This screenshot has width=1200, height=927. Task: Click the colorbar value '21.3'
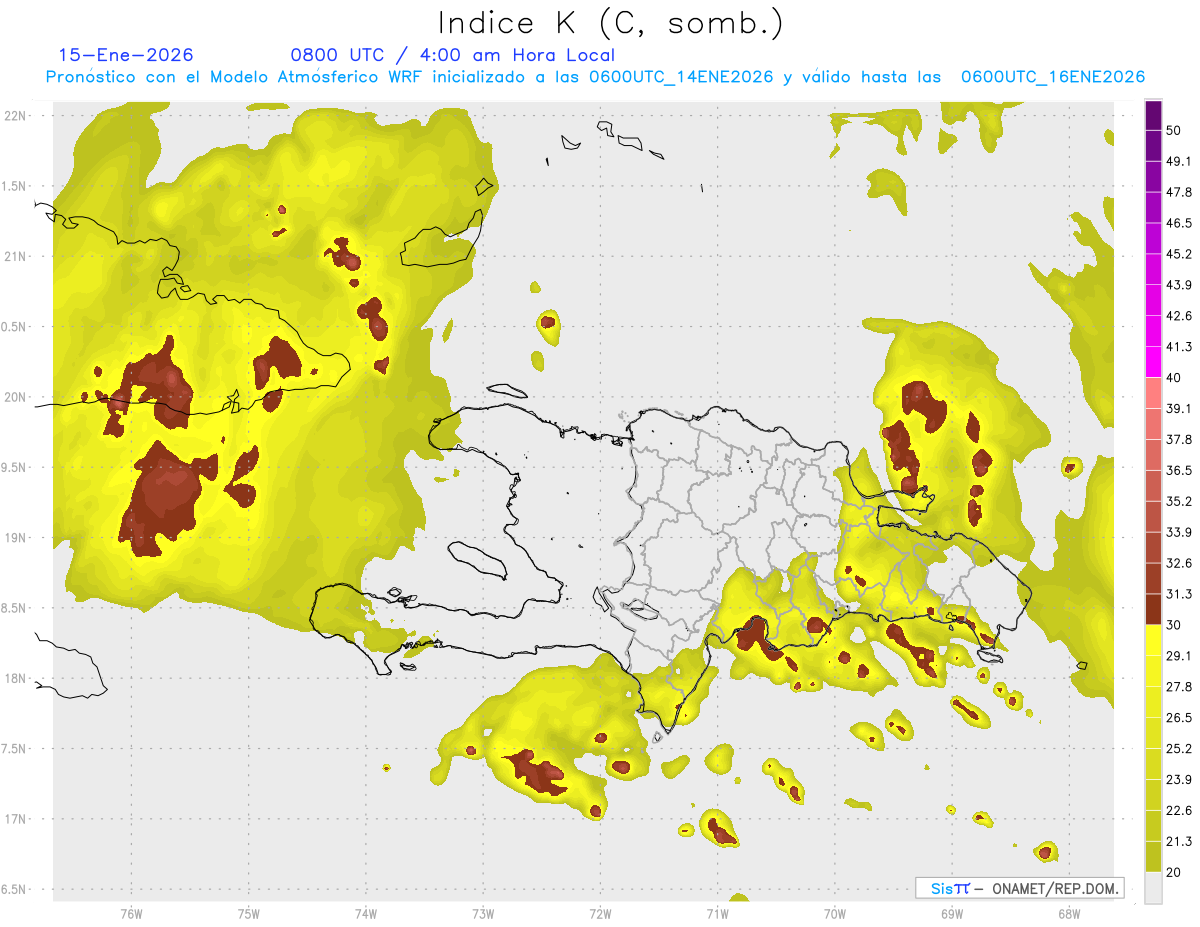click(1179, 841)
